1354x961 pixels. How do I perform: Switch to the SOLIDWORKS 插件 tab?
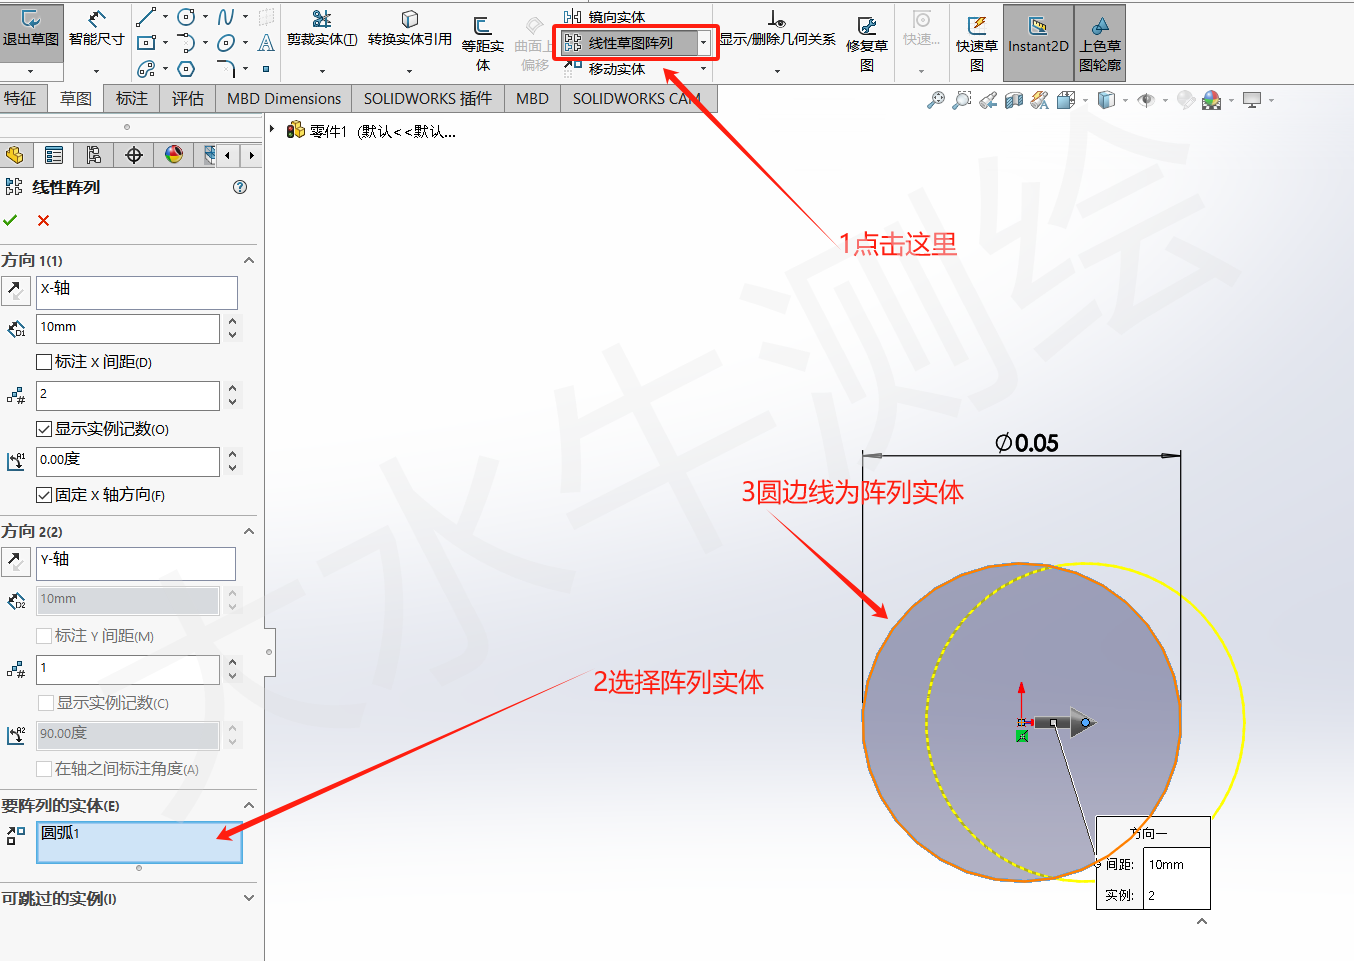pyautogui.click(x=427, y=99)
